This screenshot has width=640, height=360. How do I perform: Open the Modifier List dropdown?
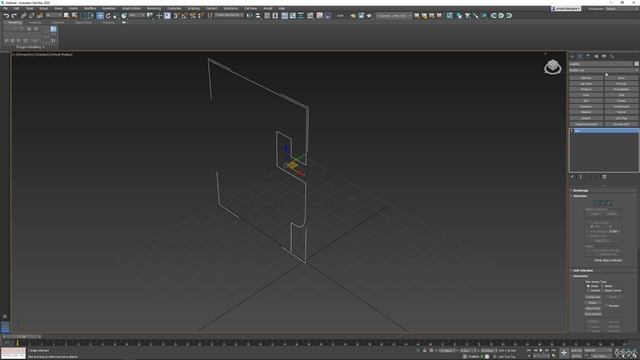coord(604,70)
